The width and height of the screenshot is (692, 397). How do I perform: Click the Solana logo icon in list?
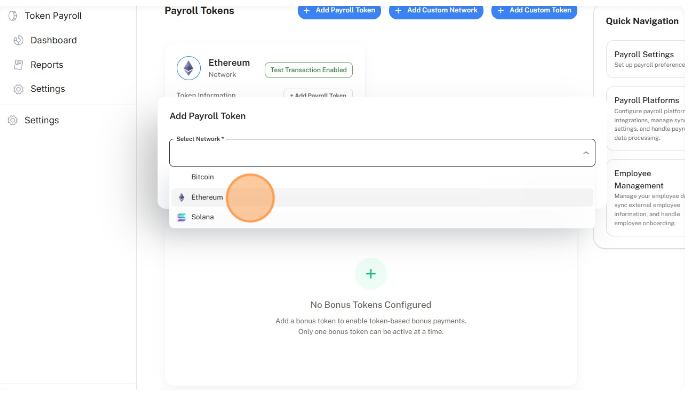click(x=181, y=217)
